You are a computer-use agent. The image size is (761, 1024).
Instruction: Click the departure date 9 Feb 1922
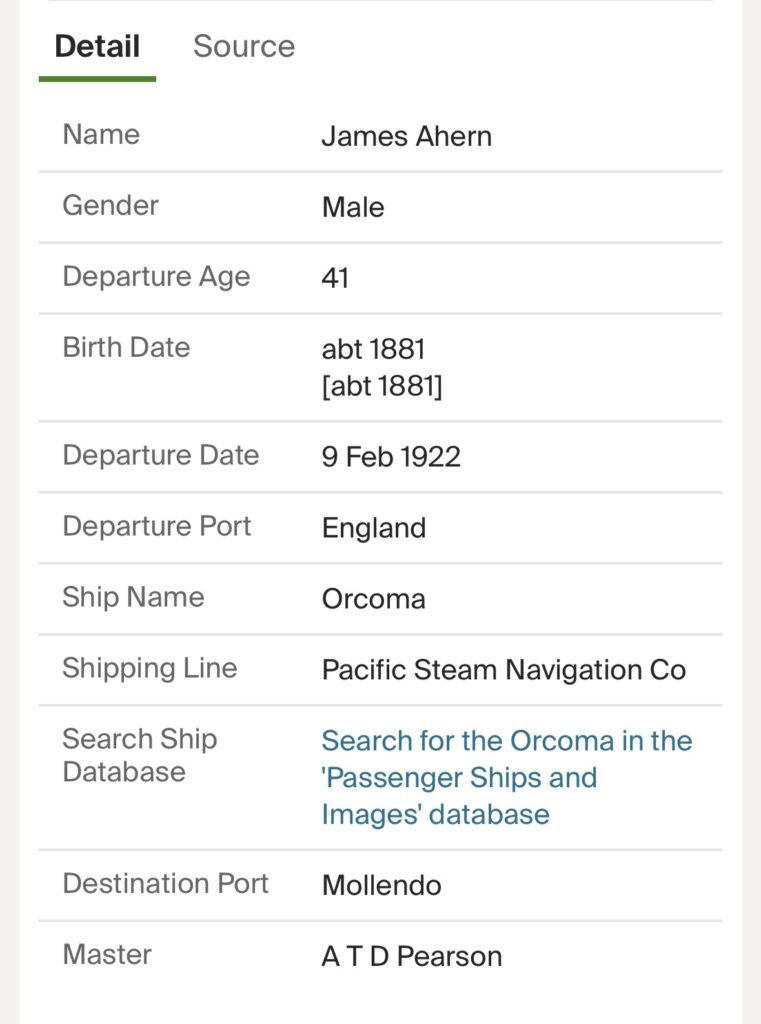coord(391,457)
